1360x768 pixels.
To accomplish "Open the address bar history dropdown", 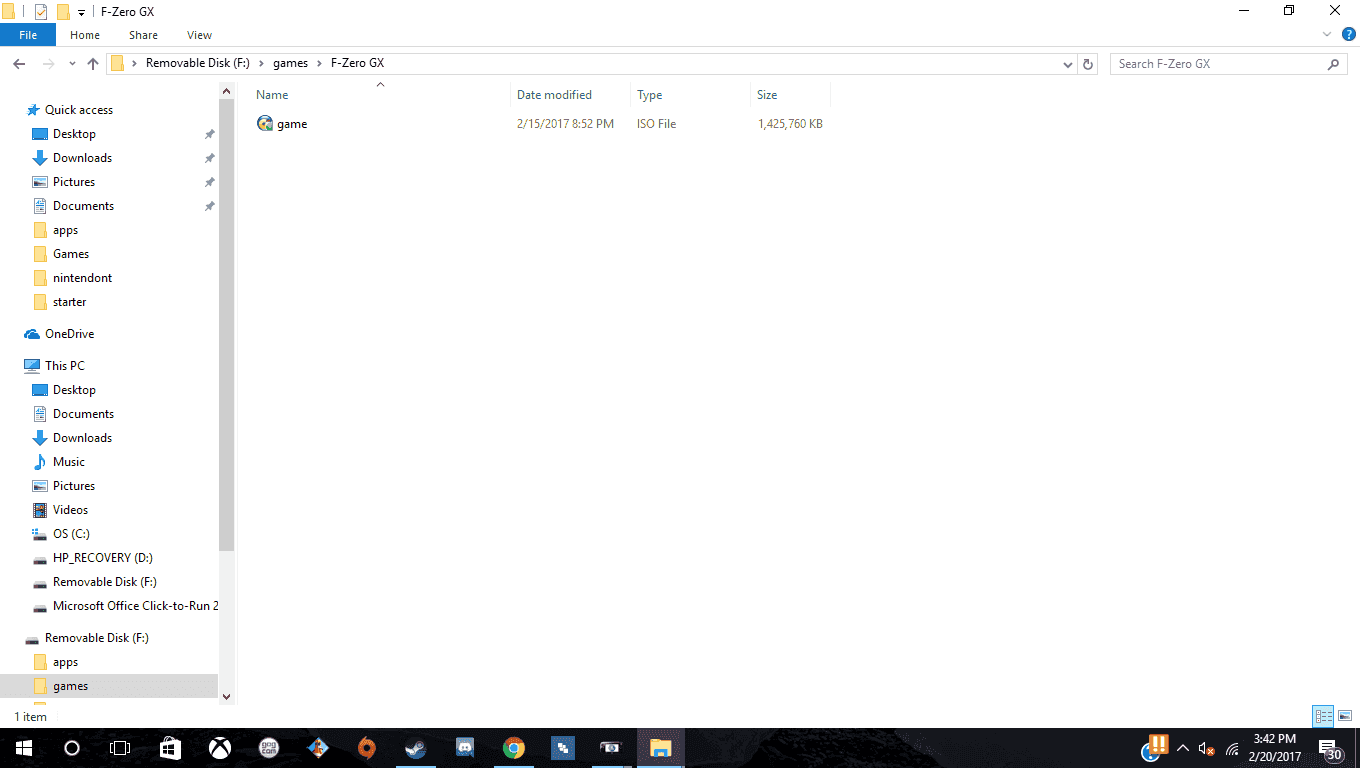I will [1068, 64].
